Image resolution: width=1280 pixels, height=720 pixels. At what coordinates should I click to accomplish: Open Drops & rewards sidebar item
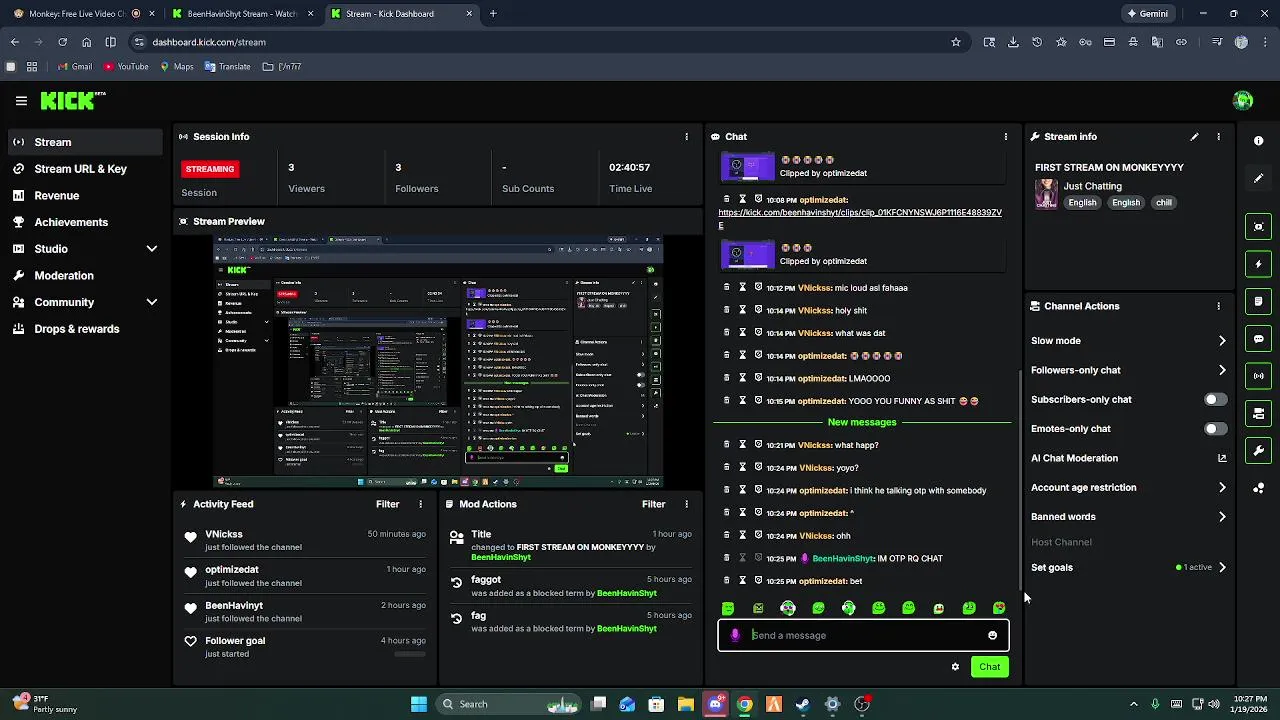85,329
